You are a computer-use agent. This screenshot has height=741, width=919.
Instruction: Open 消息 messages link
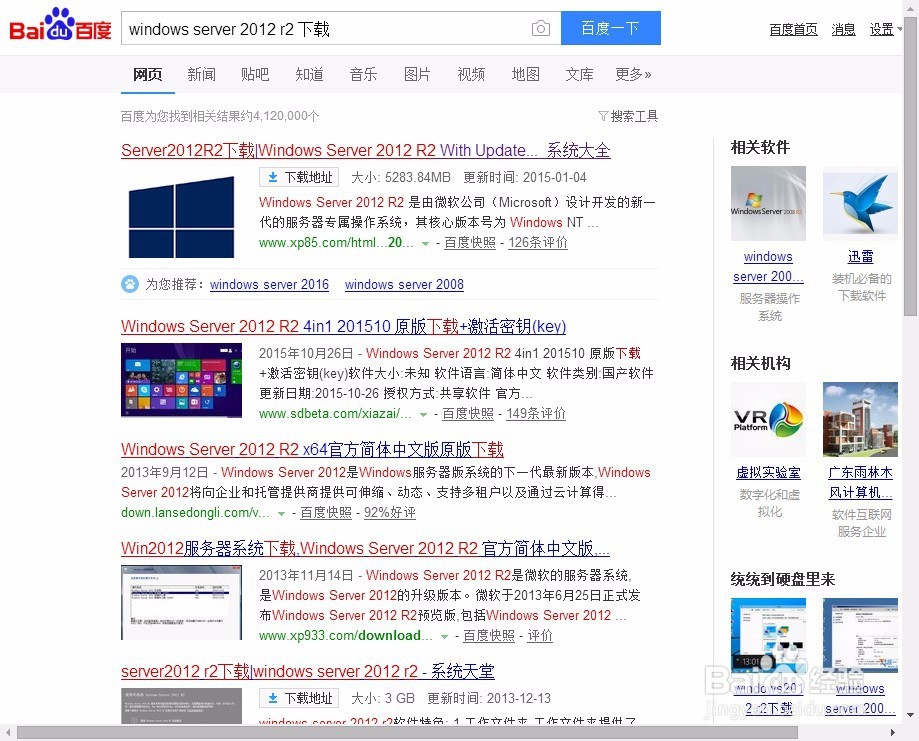tap(843, 29)
